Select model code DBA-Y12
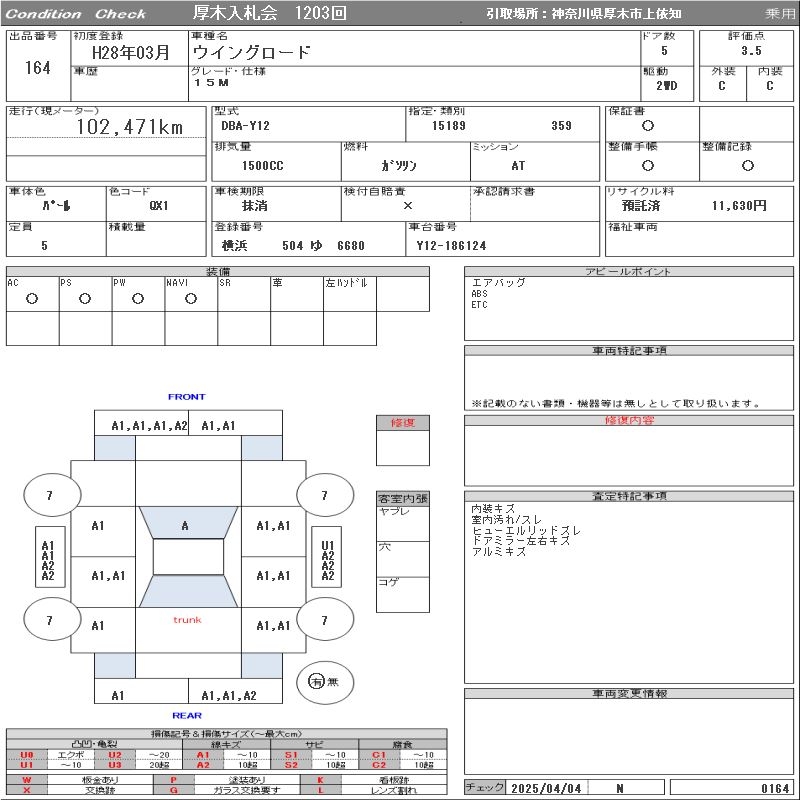The width and height of the screenshot is (800, 800). tap(245, 126)
